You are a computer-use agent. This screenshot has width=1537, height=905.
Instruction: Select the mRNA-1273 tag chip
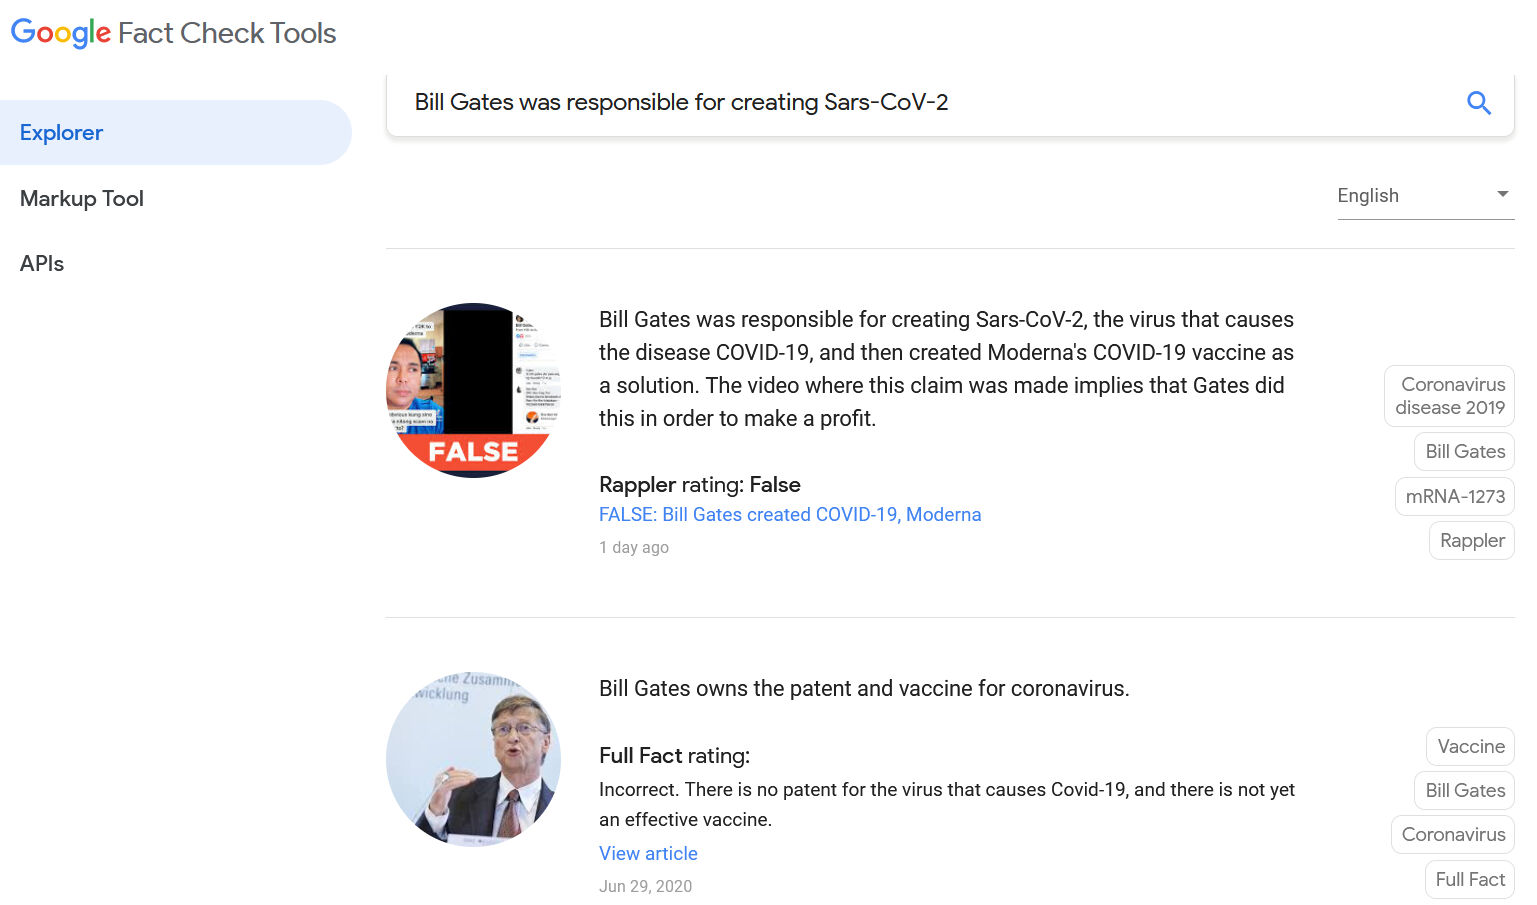(1454, 496)
